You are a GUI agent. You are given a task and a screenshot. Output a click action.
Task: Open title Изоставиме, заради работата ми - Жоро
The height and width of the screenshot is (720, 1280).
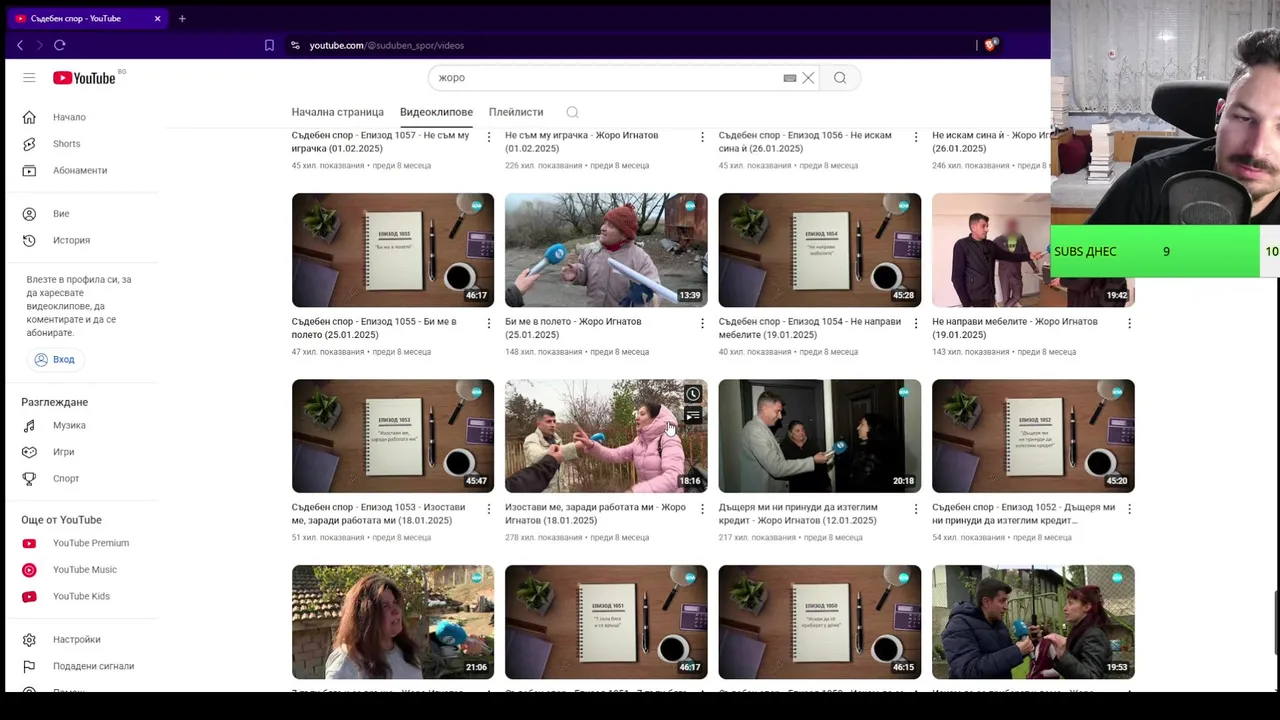[595, 514]
